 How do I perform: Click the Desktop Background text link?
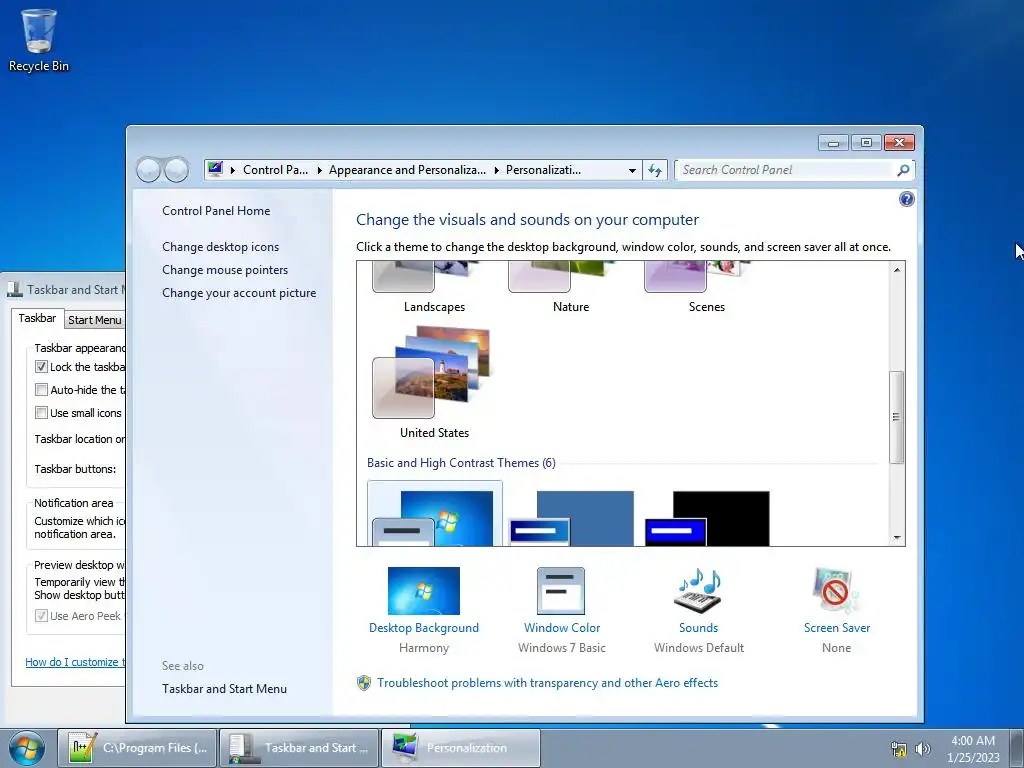tap(424, 628)
